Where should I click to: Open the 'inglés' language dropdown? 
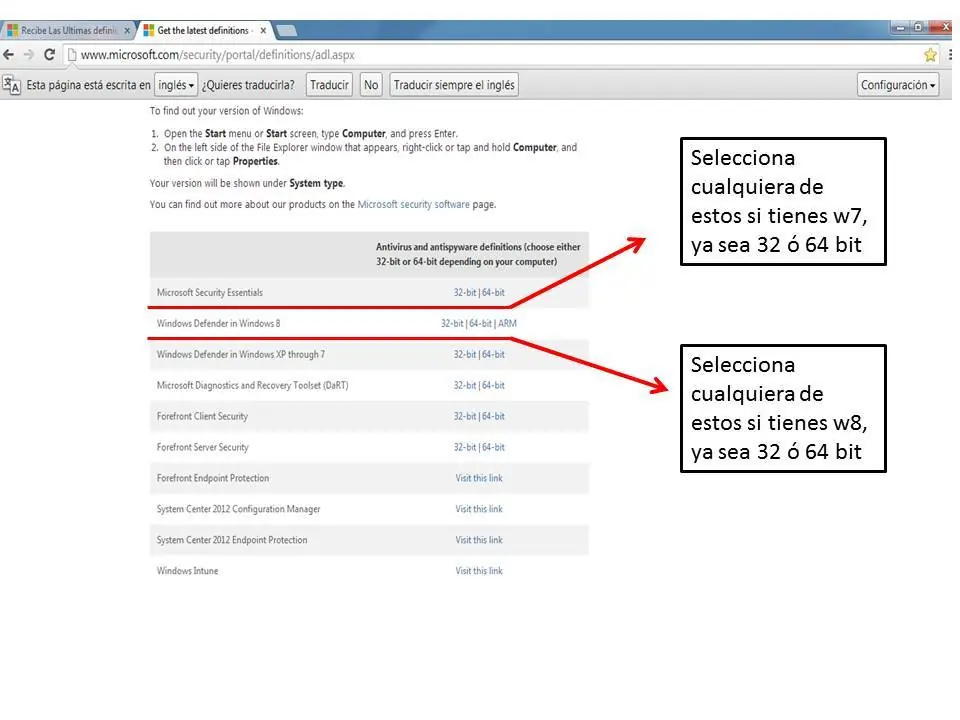pyautogui.click(x=176, y=85)
